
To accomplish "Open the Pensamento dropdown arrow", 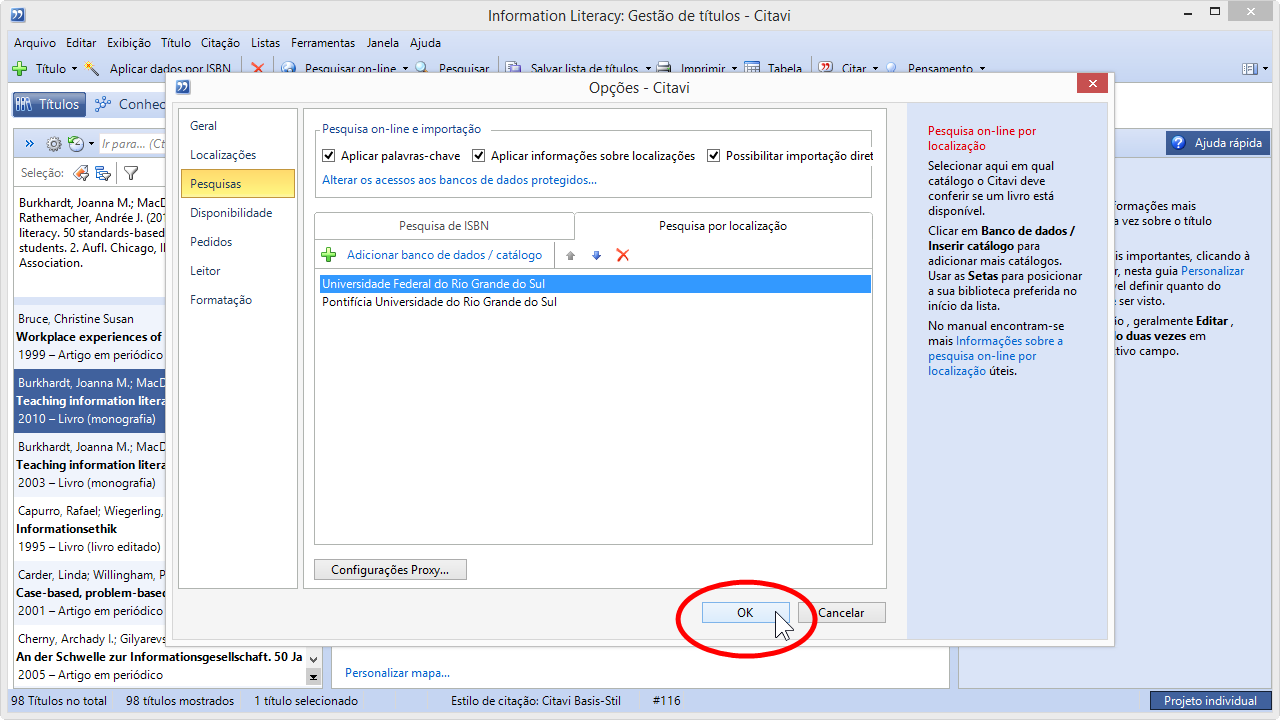I will tap(982, 69).
